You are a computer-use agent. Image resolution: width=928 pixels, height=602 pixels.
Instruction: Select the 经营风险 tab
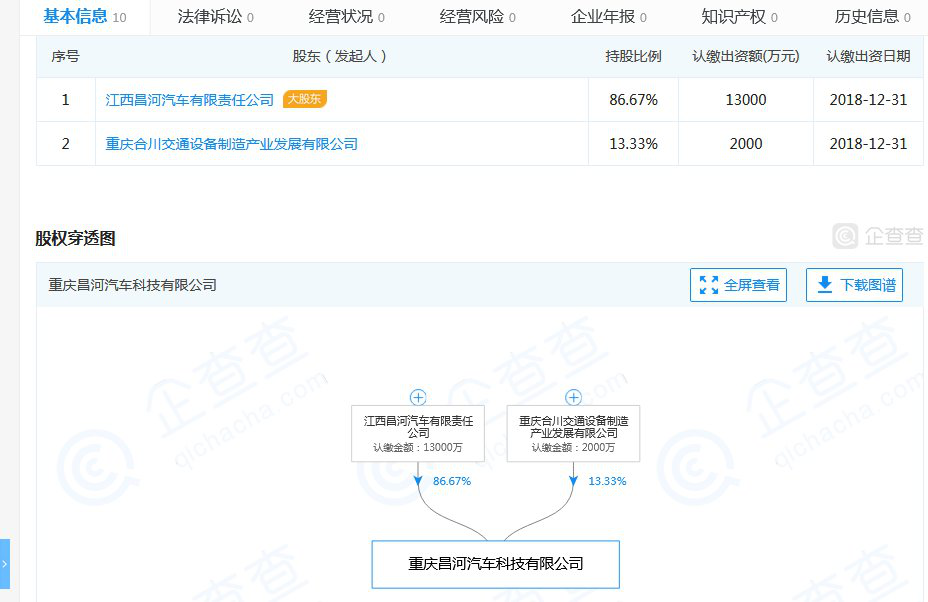(x=477, y=17)
